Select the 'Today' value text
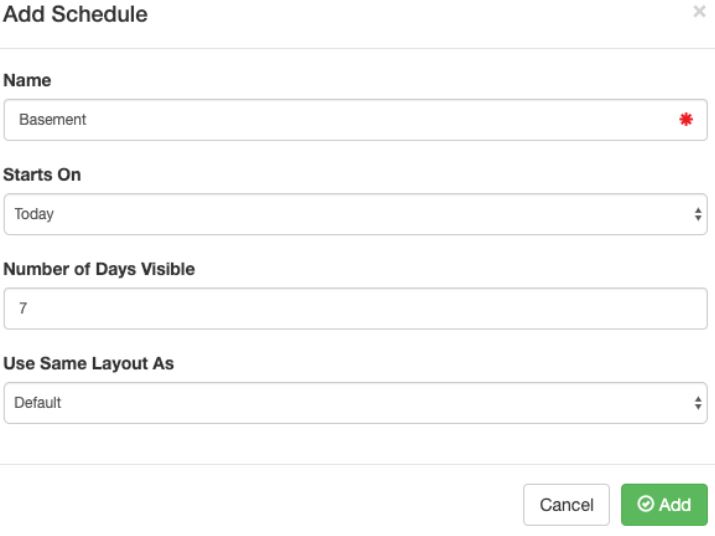This screenshot has height=536, width=715. [x=34, y=214]
